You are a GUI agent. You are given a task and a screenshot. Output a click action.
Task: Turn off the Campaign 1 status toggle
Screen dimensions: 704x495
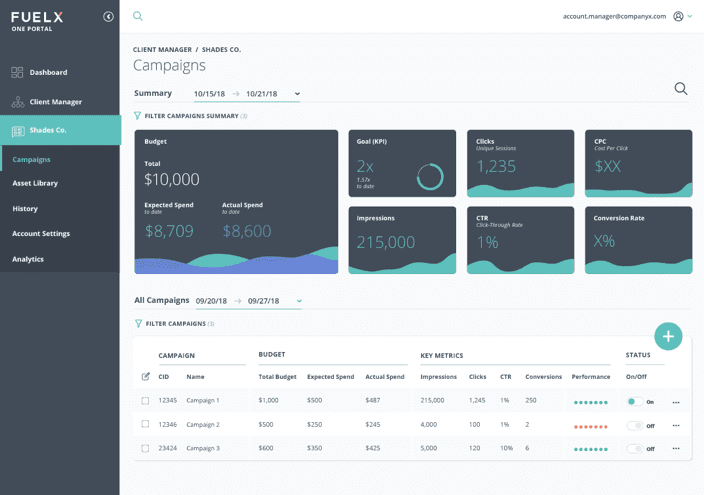(633, 401)
